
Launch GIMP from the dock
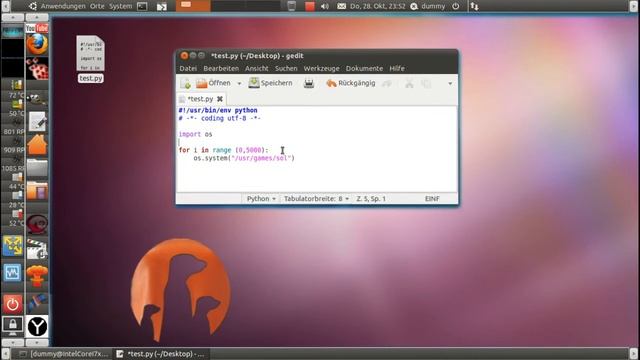click(x=37, y=98)
